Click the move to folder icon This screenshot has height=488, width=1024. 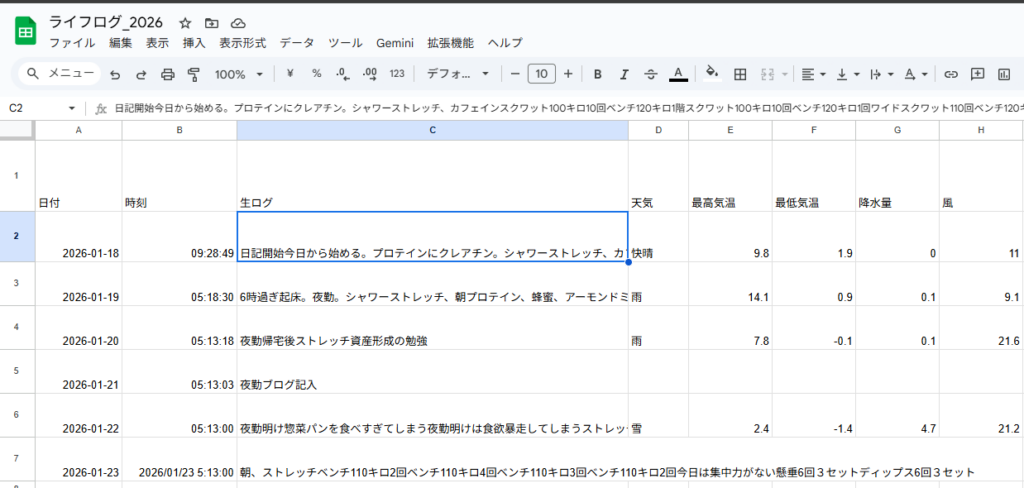point(211,23)
